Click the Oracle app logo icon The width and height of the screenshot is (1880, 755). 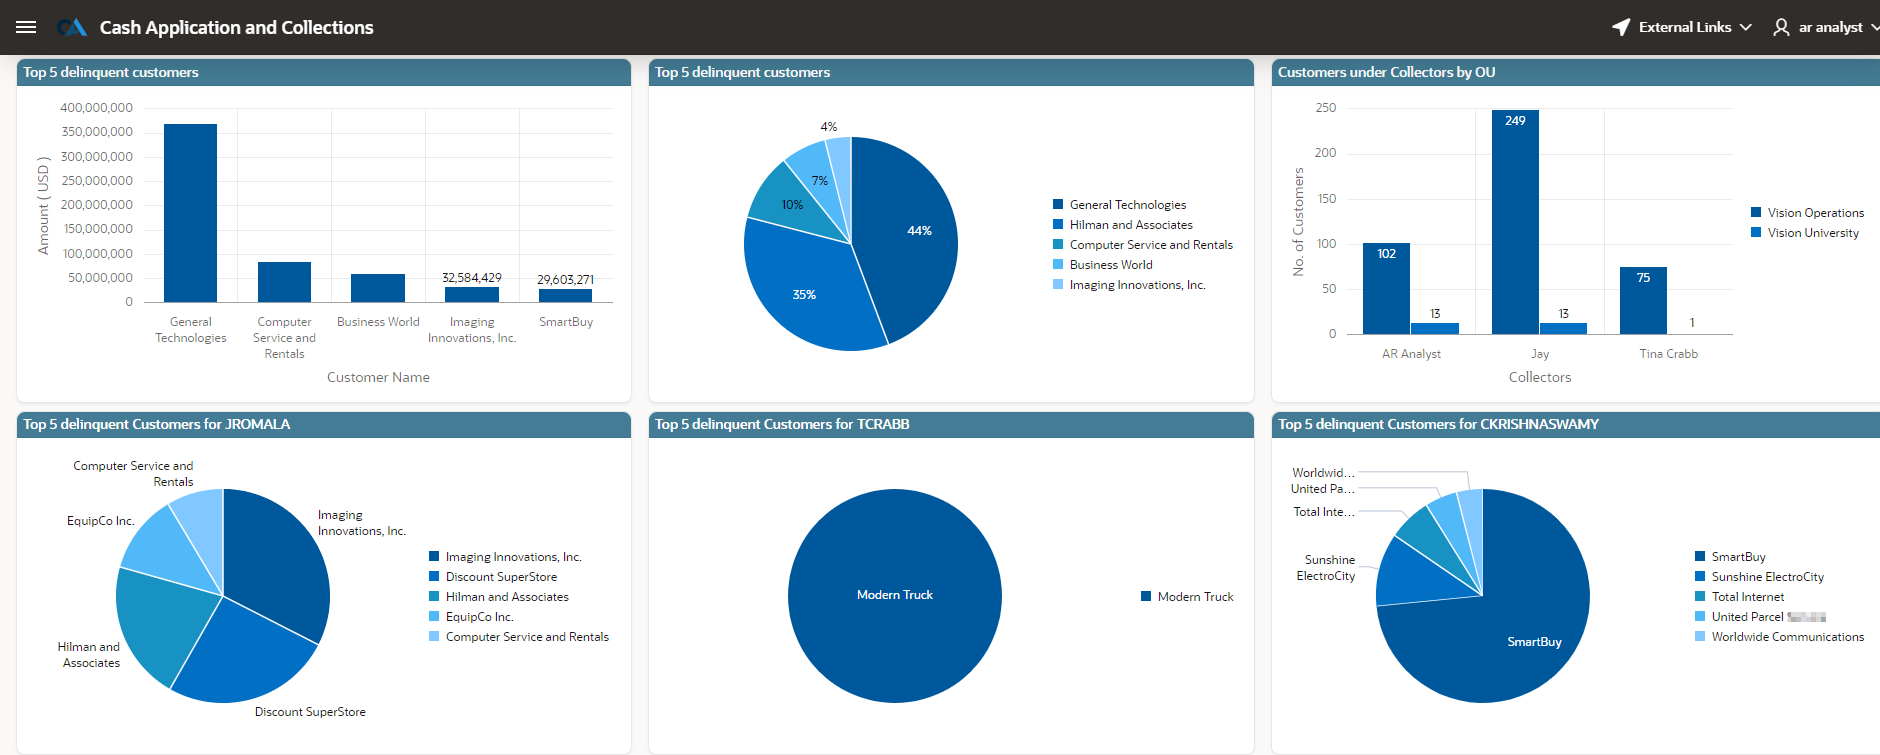pos(71,27)
